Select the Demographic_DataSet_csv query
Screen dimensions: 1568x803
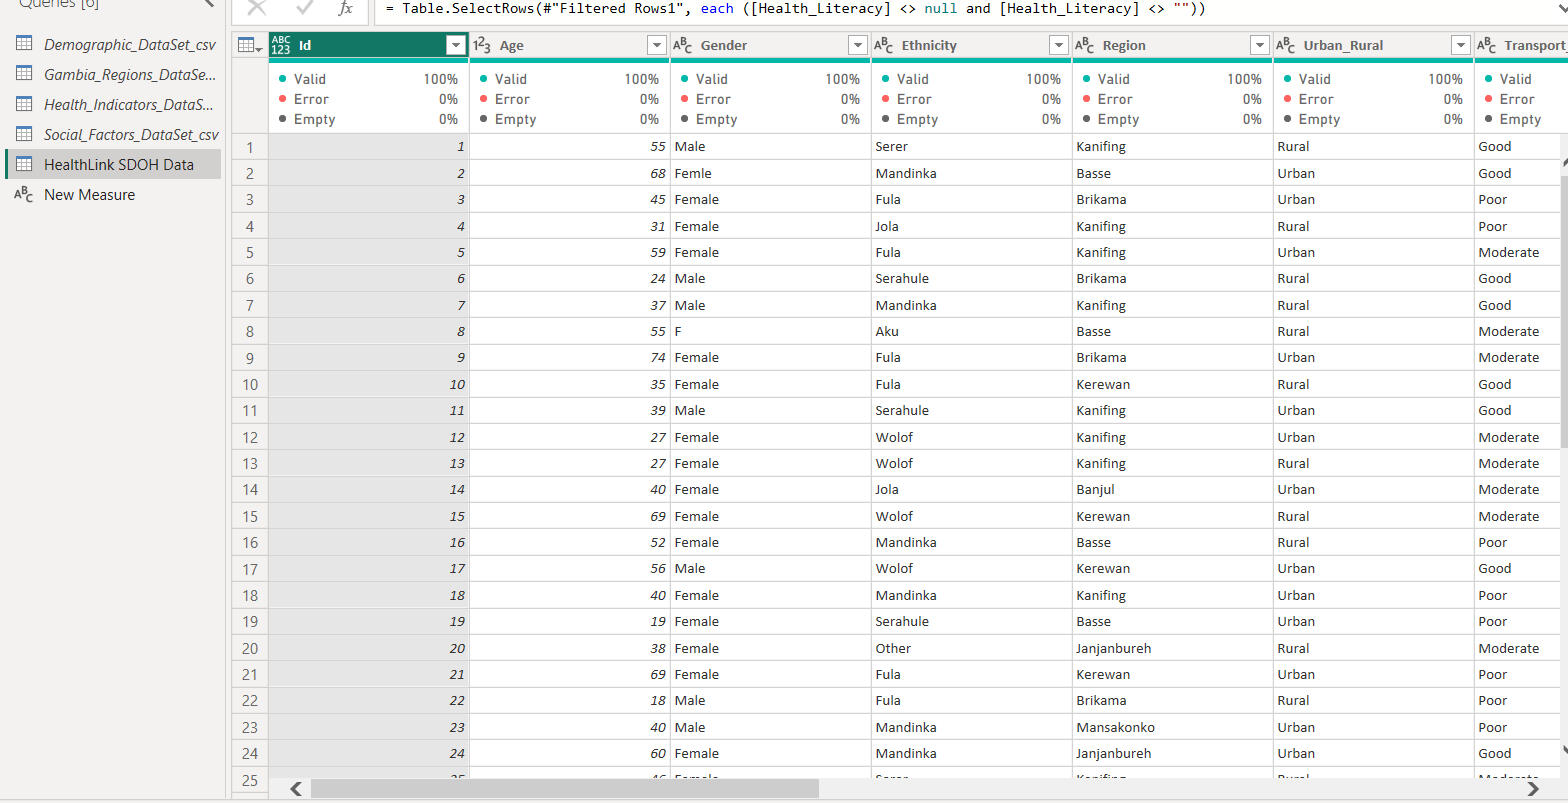130,44
